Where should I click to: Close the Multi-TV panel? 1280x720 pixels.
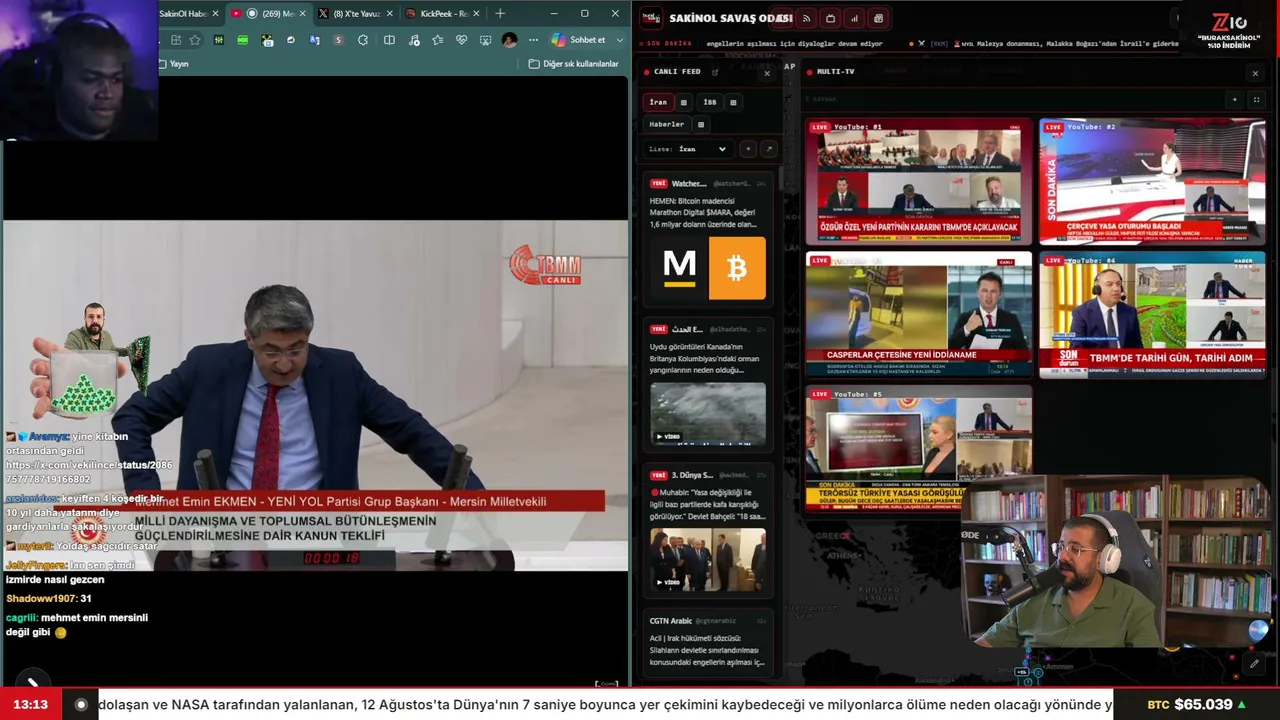click(x=1255, y=73)
